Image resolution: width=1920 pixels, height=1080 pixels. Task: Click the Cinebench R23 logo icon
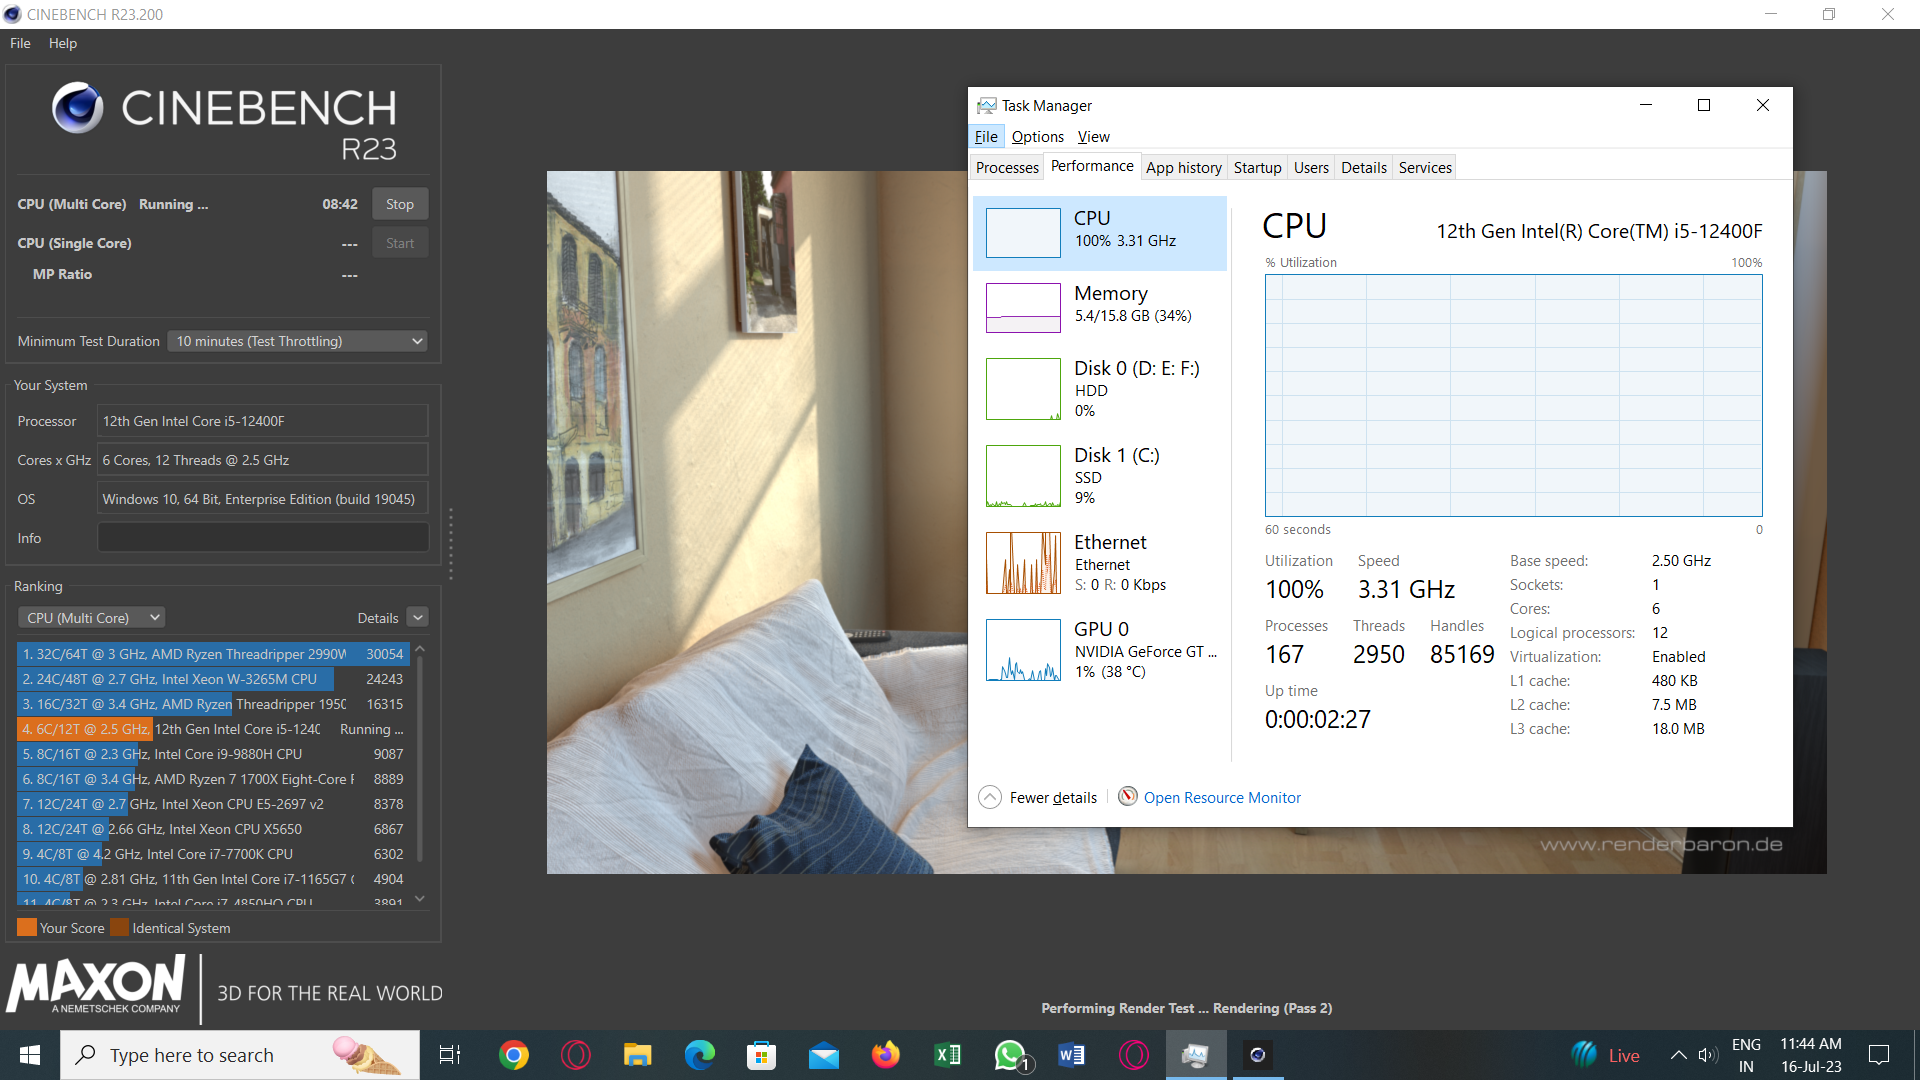(77, 108)
